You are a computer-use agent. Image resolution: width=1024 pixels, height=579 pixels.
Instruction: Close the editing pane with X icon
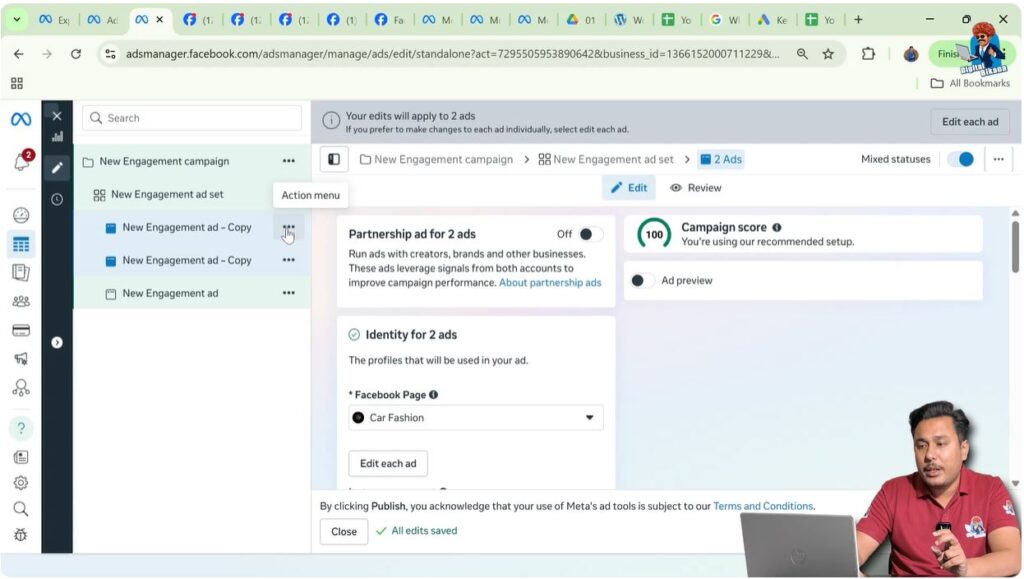coord(57,116)
